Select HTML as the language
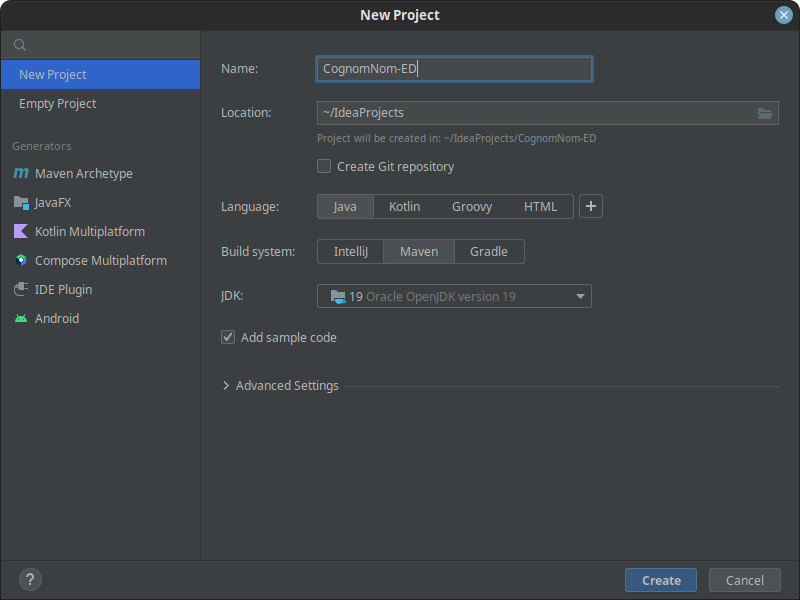Screen dimensions: 800x600 [x=540, y=207]
